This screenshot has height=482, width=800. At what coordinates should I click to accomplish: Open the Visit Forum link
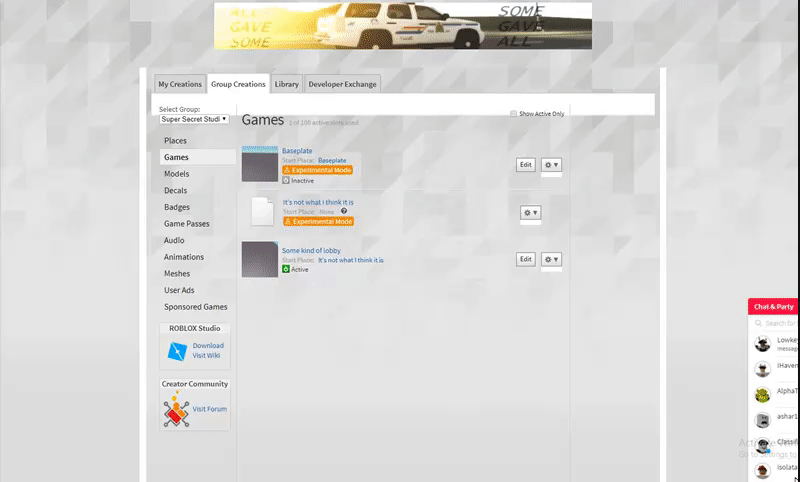tap(210, 409)
